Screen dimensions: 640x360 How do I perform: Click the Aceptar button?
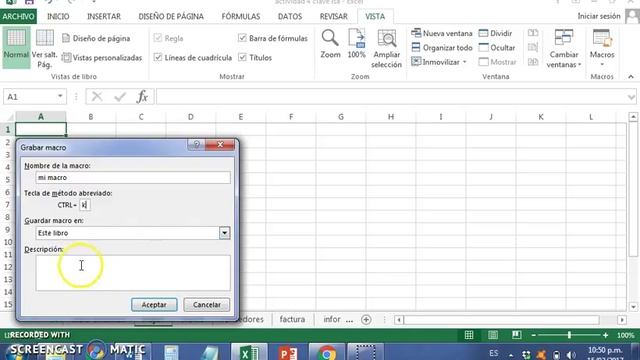[154, 304]
